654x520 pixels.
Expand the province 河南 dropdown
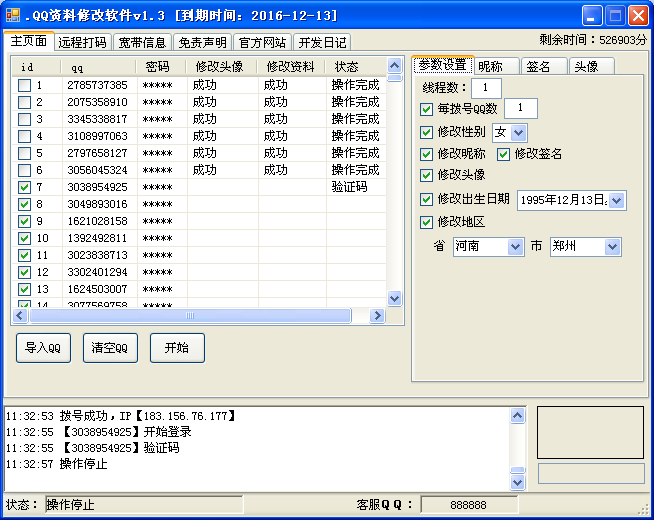tap(515, 246)
